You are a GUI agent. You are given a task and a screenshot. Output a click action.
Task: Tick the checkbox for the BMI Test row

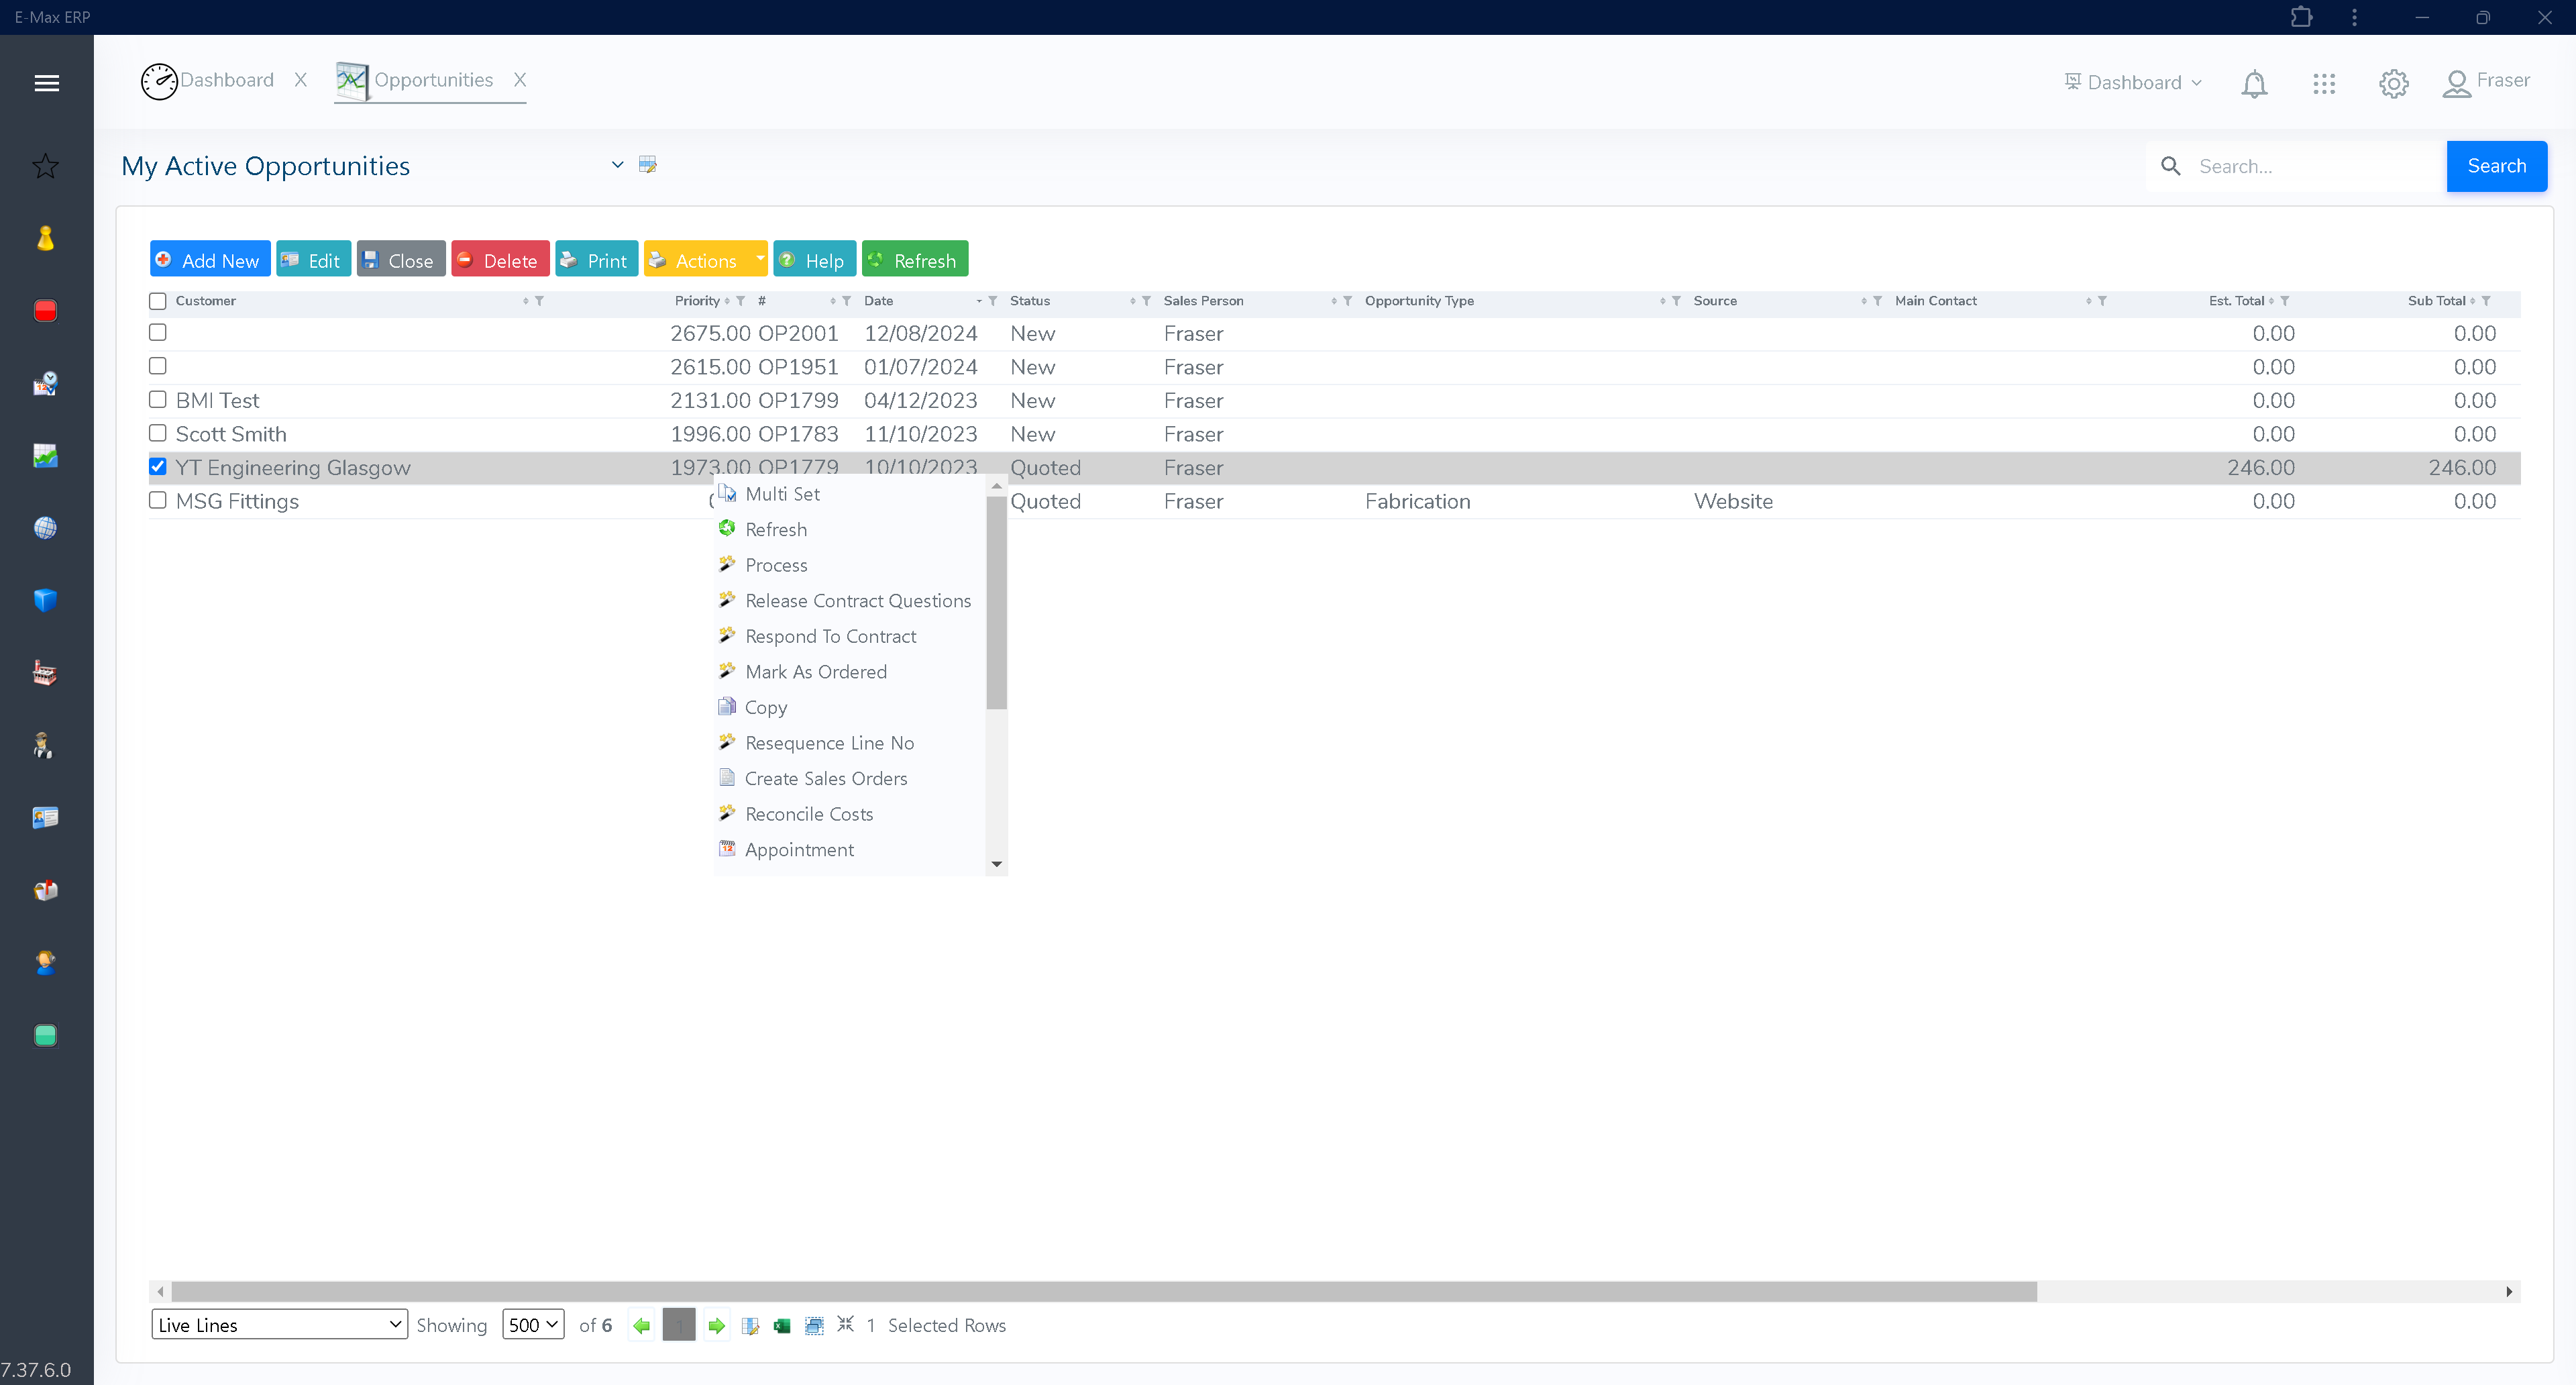pos(157,399)
